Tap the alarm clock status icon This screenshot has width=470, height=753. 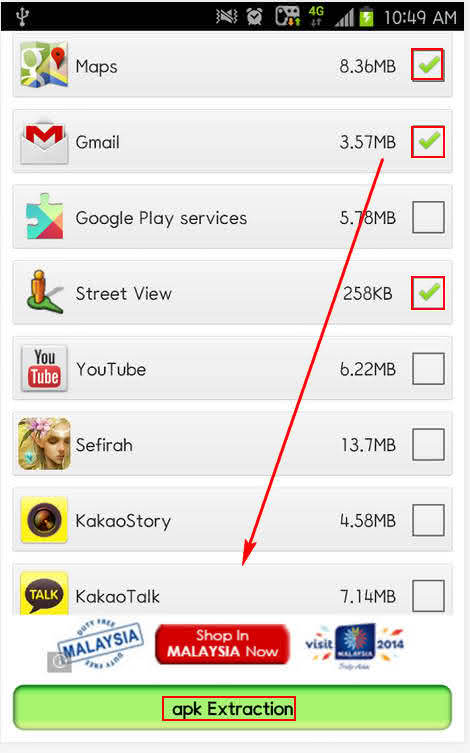tap(254, 17)
